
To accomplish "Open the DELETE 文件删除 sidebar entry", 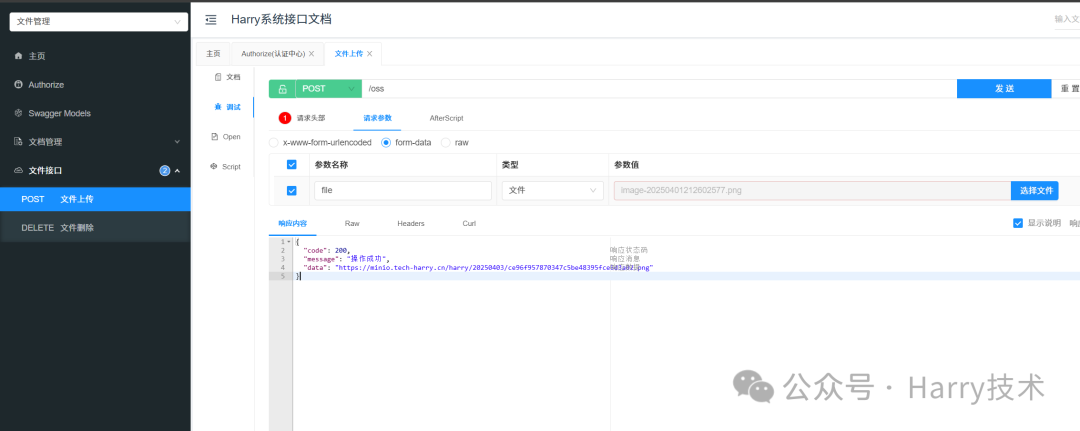I will (x=95, y=227).
